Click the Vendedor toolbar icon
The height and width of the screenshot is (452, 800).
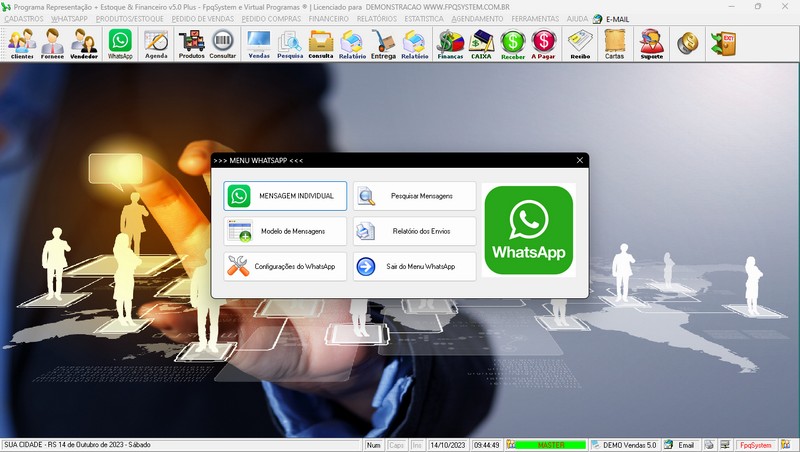[84, 43]
